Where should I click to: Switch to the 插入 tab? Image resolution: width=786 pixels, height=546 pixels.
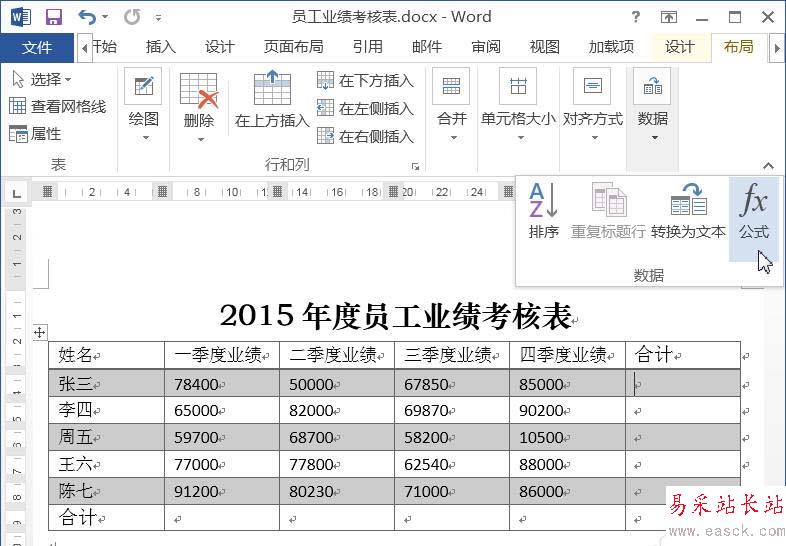(161, 47)
